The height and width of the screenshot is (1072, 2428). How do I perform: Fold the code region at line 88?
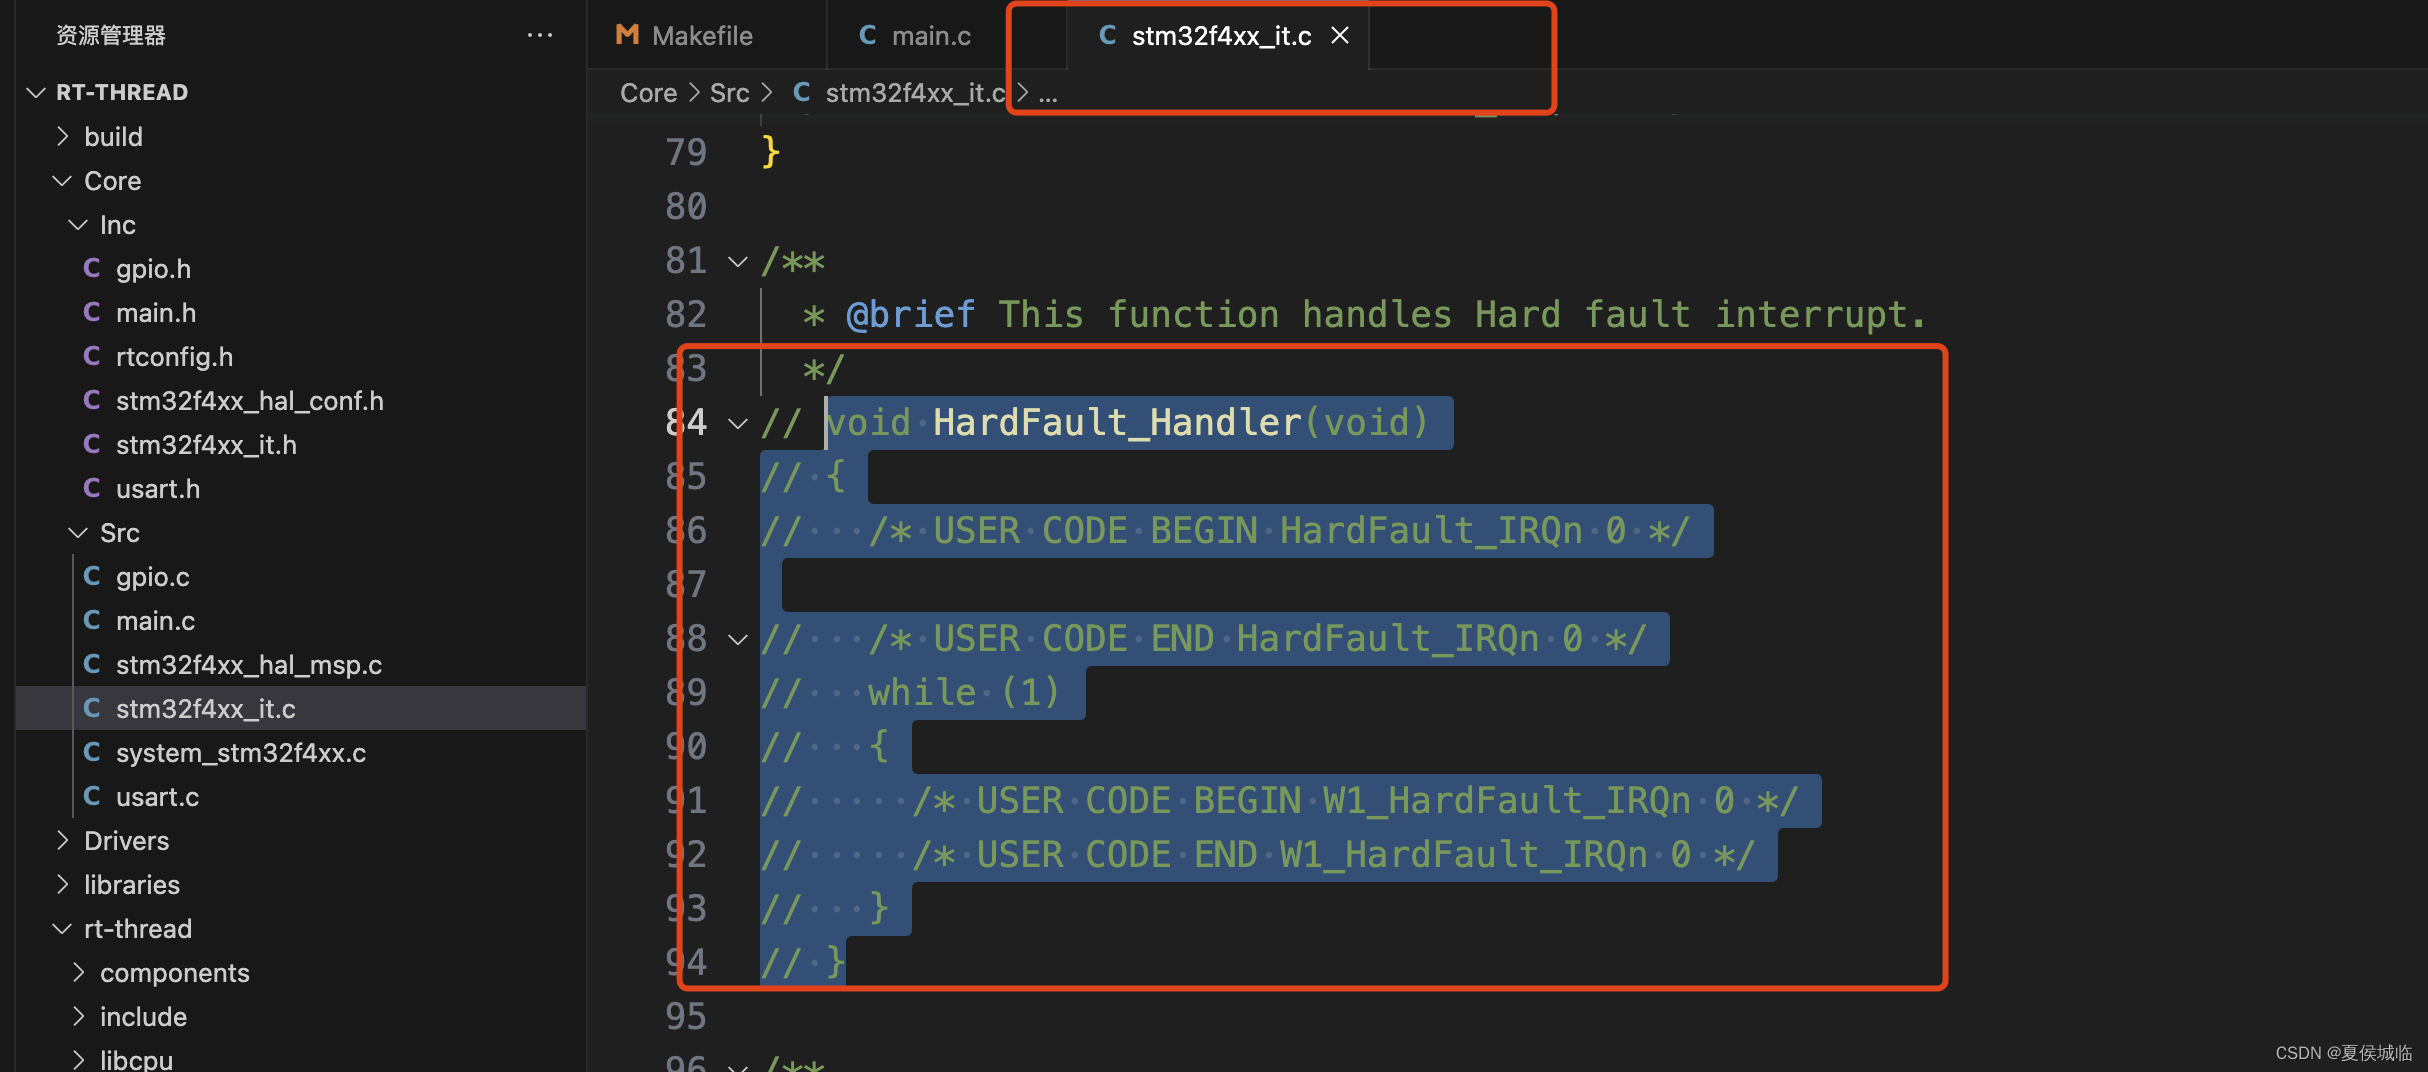(x=738, y=640)
